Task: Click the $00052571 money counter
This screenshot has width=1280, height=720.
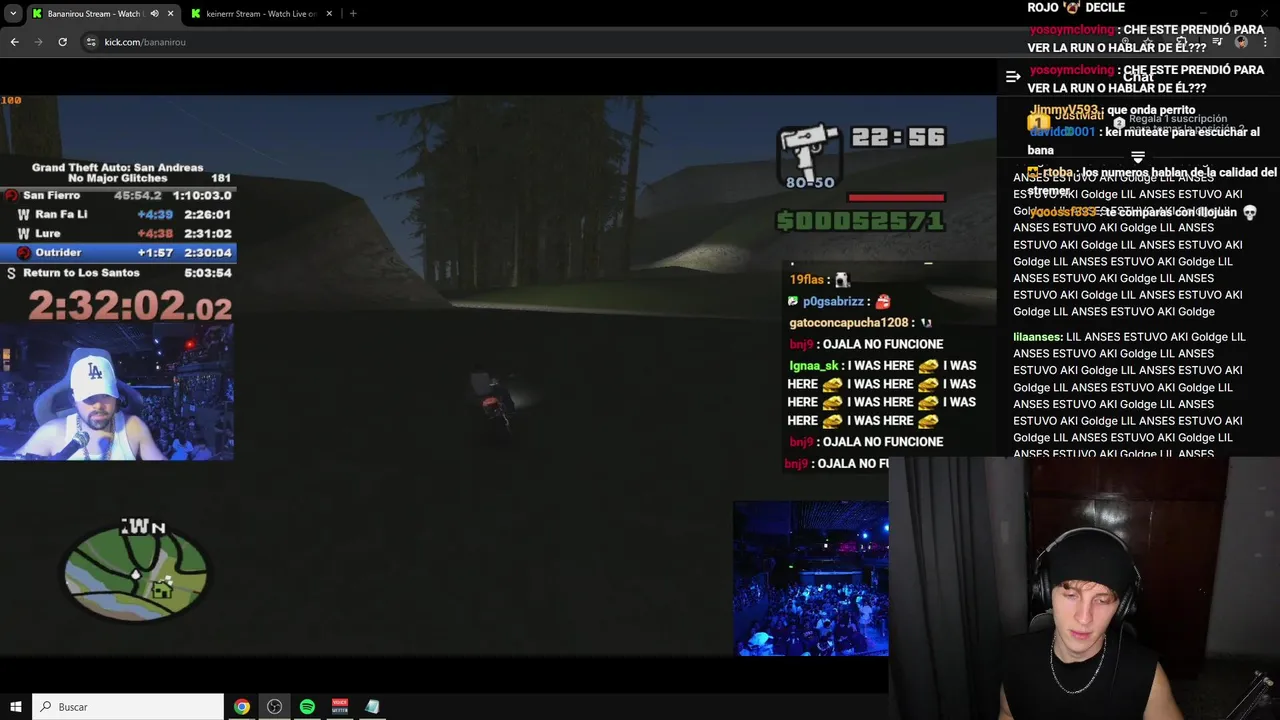Action: (x=860, y=221)
